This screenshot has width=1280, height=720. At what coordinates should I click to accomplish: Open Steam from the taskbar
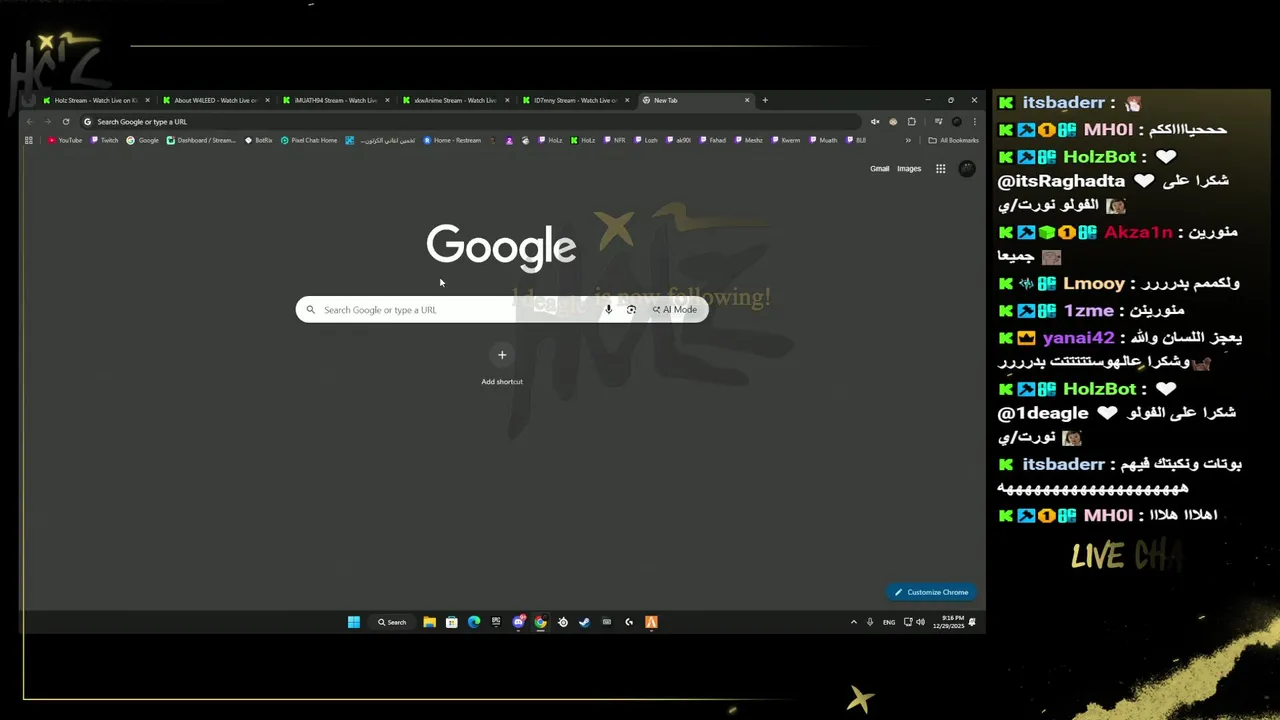584,622
